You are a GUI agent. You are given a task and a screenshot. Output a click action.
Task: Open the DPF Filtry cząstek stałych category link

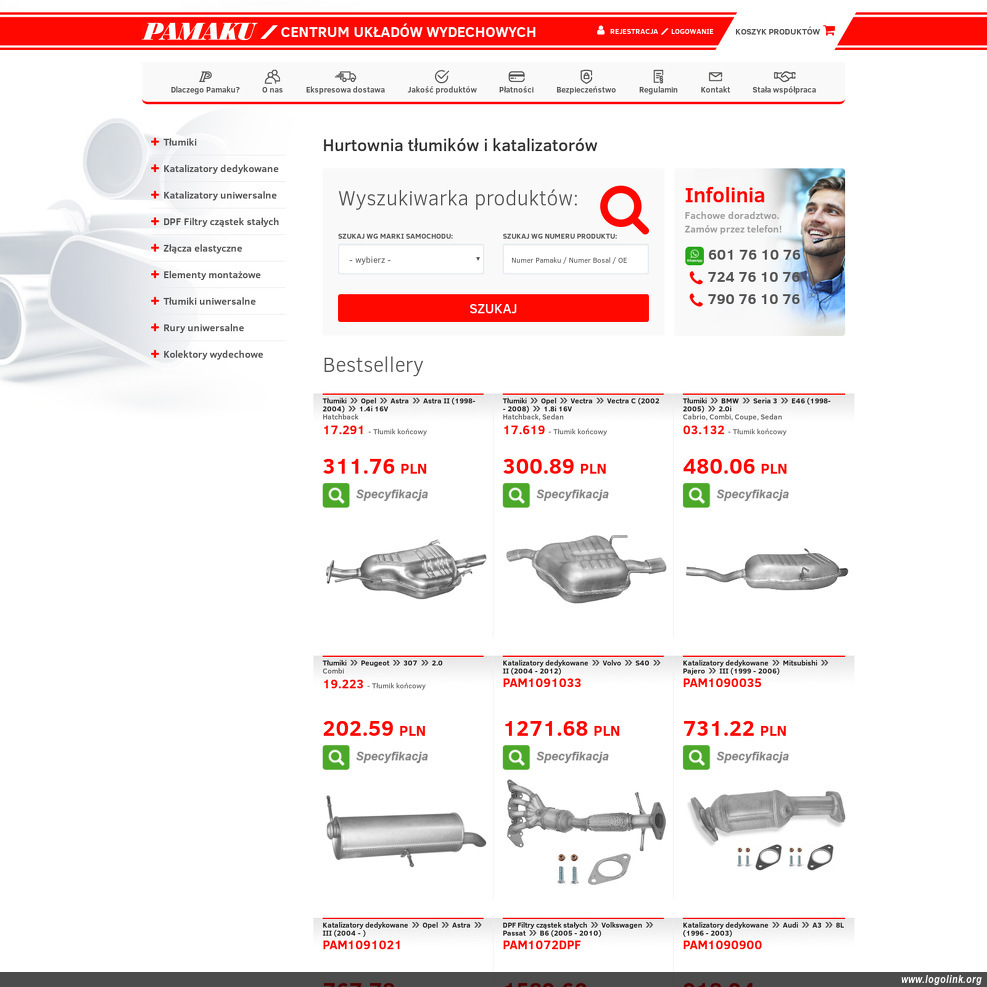pyautogui.click(x=221, y=222)
